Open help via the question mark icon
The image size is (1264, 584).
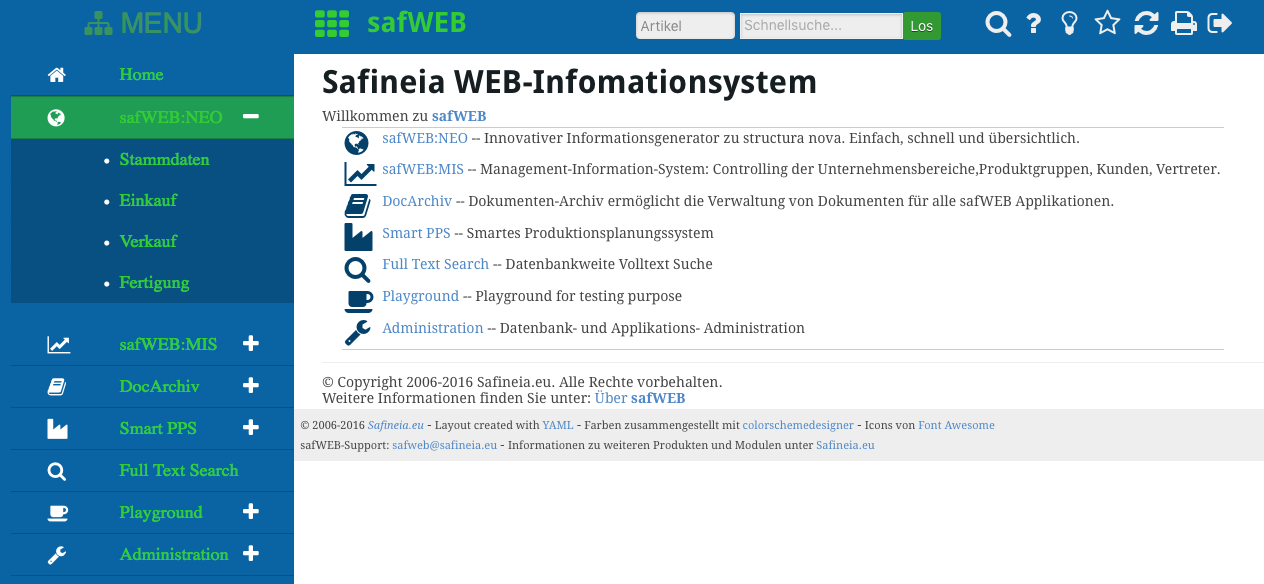click(x=1035, y=24)
